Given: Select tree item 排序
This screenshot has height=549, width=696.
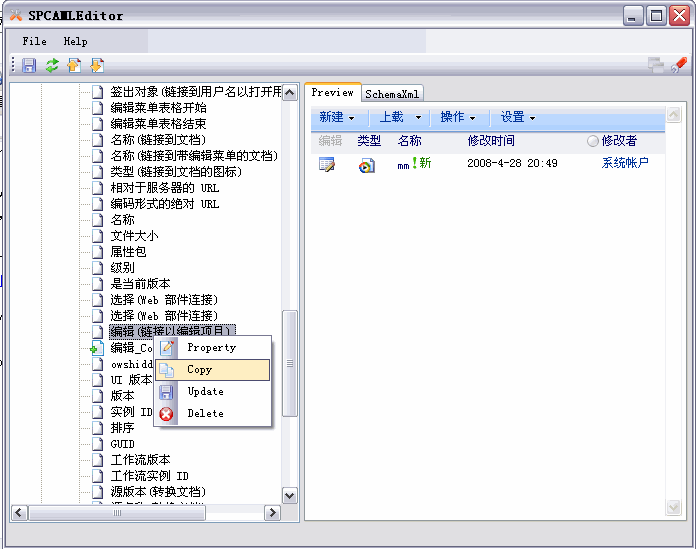Looking at the screenshot, I should [x=122, y=428].
